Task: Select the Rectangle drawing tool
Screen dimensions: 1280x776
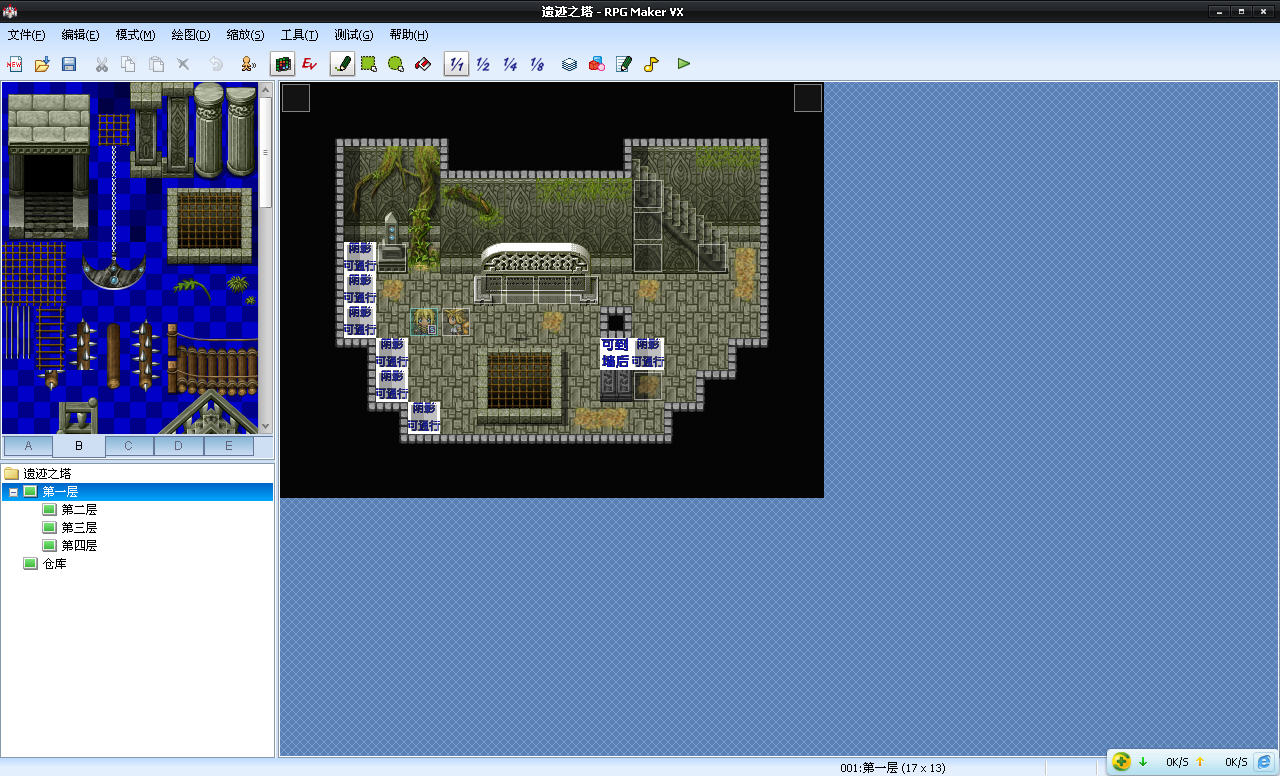Action: coord(369,64)
